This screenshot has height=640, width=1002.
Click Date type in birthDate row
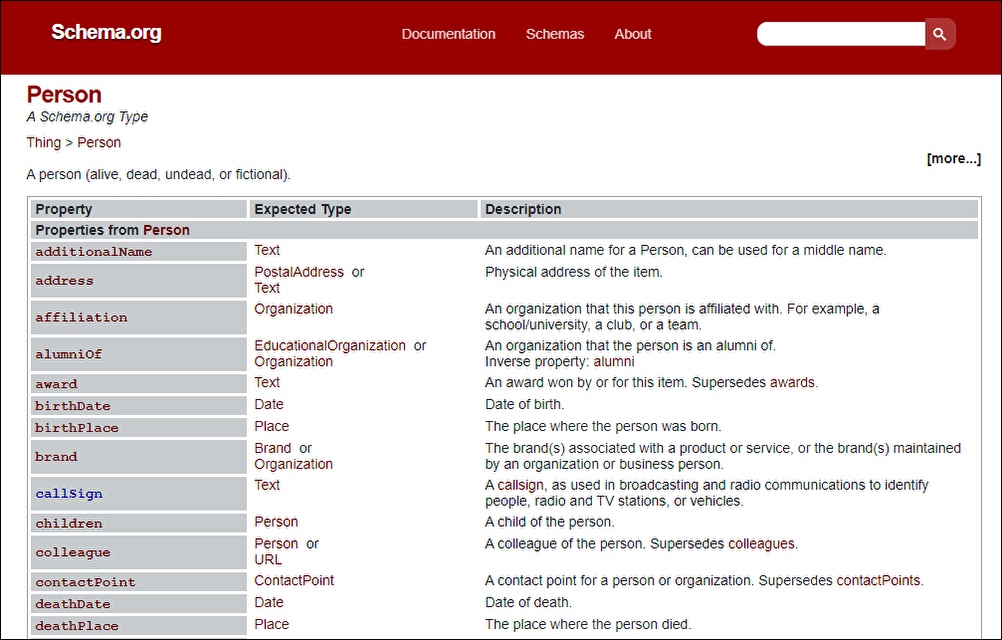(x=269, y=404)
